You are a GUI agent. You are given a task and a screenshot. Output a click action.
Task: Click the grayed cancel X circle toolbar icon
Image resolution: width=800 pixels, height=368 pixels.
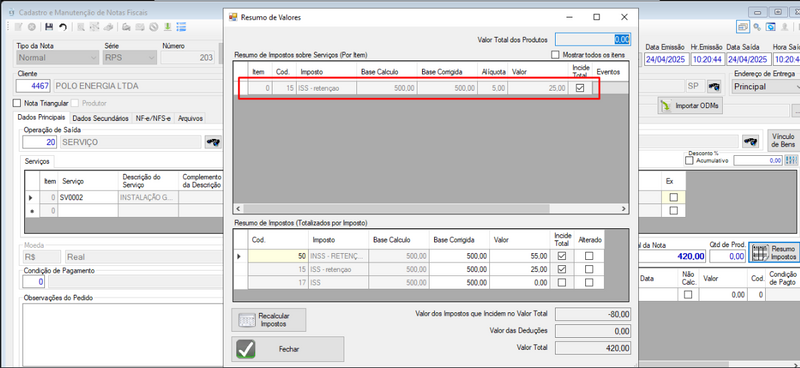coord(32,27)
